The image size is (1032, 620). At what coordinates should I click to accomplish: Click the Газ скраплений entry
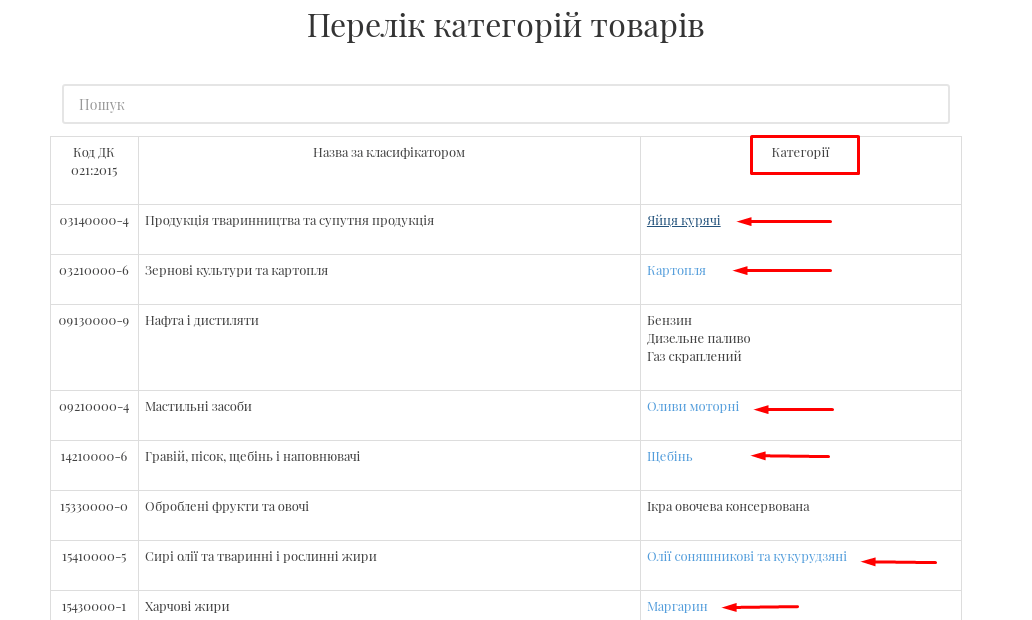[694, 356]
